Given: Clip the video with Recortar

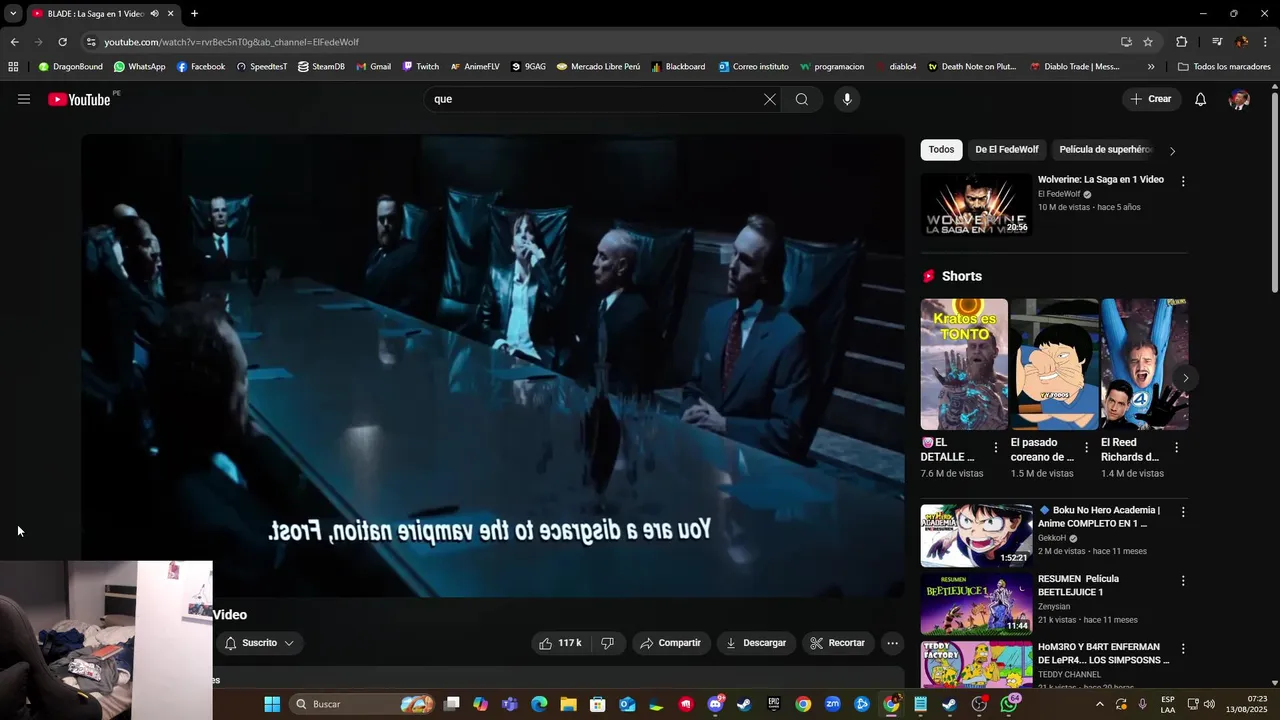Looking at the screenshot, I should point(838,643).
